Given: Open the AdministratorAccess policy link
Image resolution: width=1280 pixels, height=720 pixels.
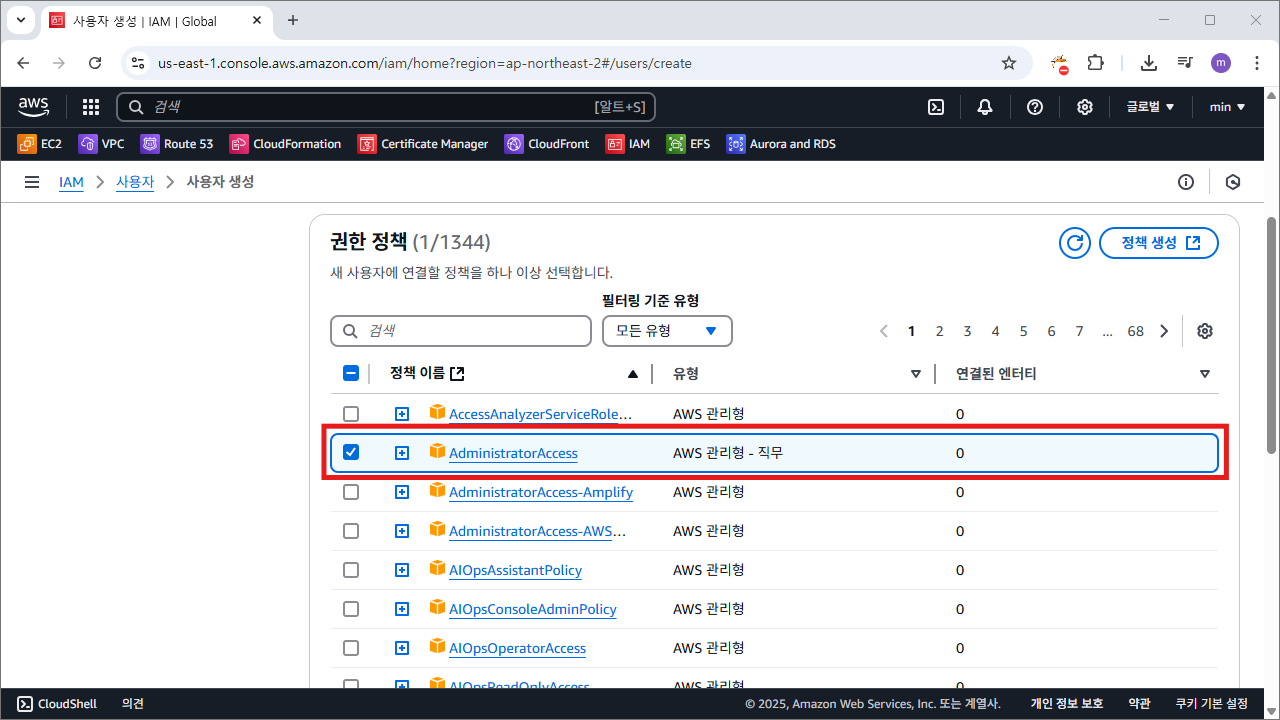Looking at the screenshot, I should click(x=513, y=453).
